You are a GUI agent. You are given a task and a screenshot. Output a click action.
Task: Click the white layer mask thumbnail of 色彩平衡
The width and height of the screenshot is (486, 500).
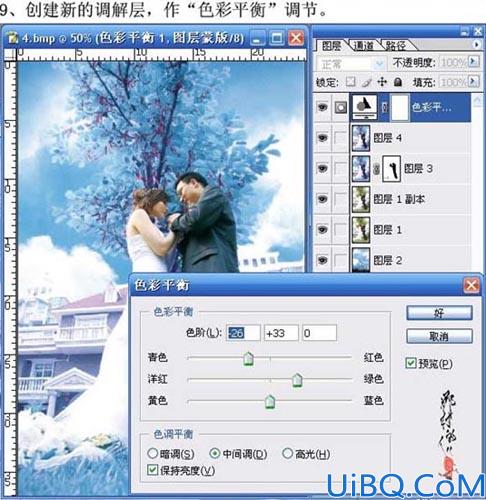coord(400,107)
